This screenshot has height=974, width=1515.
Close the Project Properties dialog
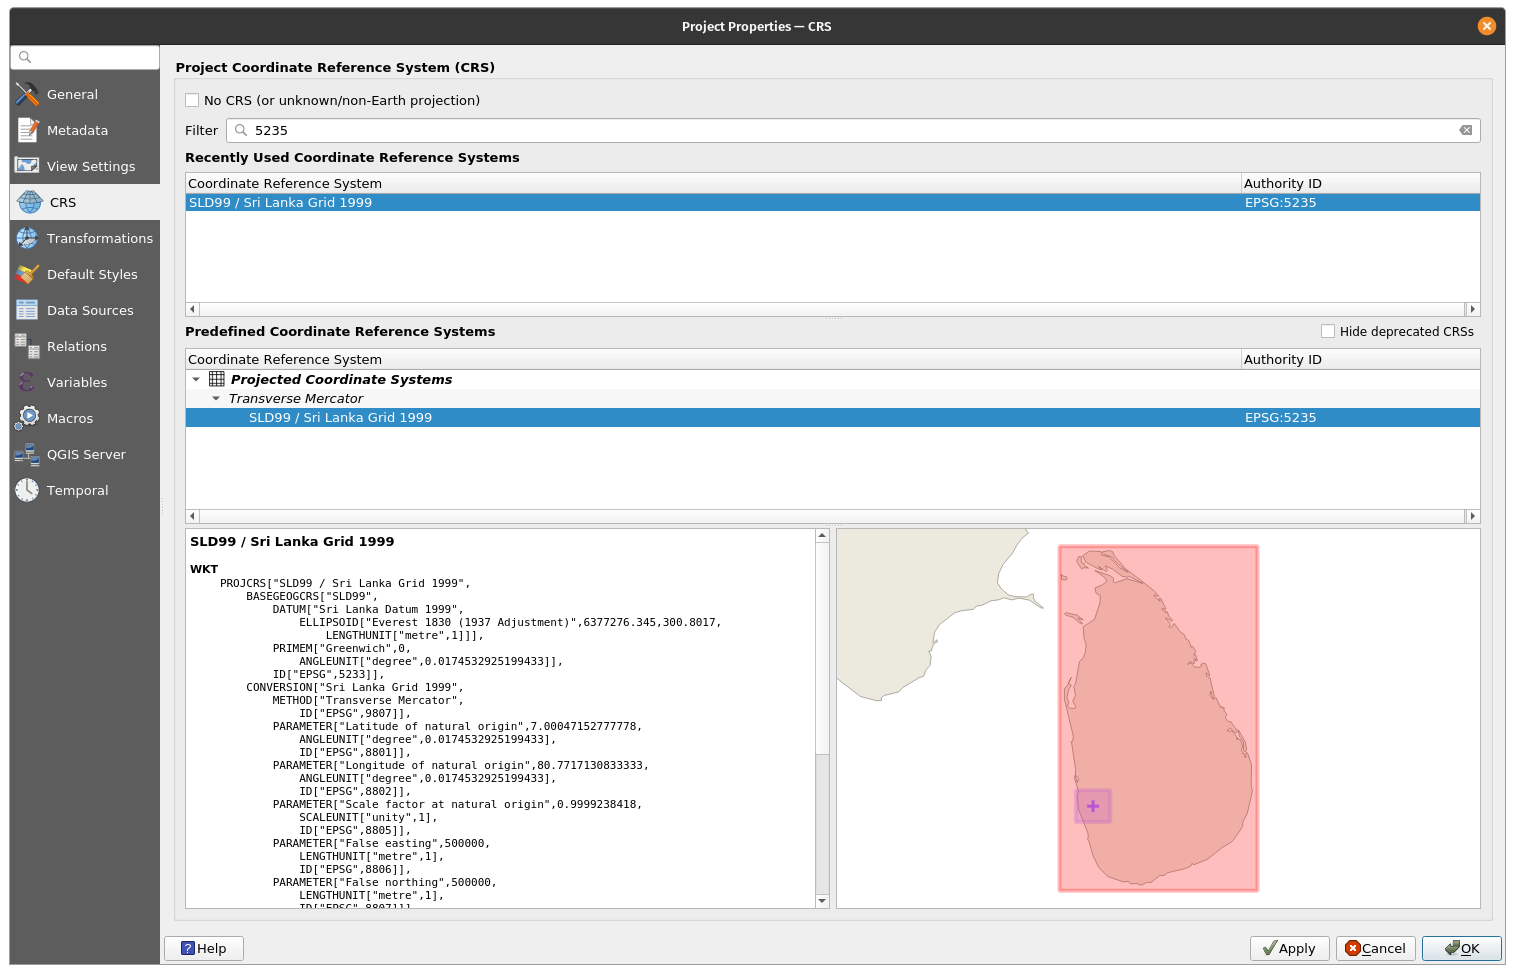(x=1486, y=26)
